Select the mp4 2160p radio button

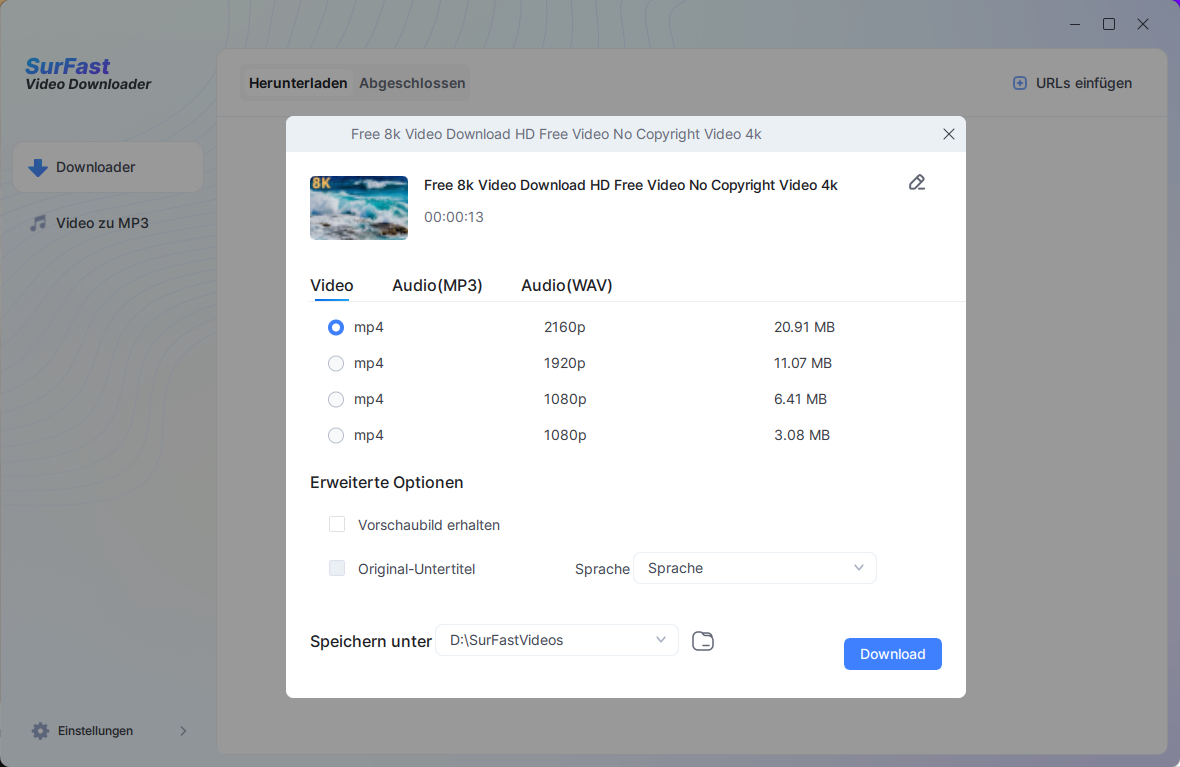coord(336,328)
